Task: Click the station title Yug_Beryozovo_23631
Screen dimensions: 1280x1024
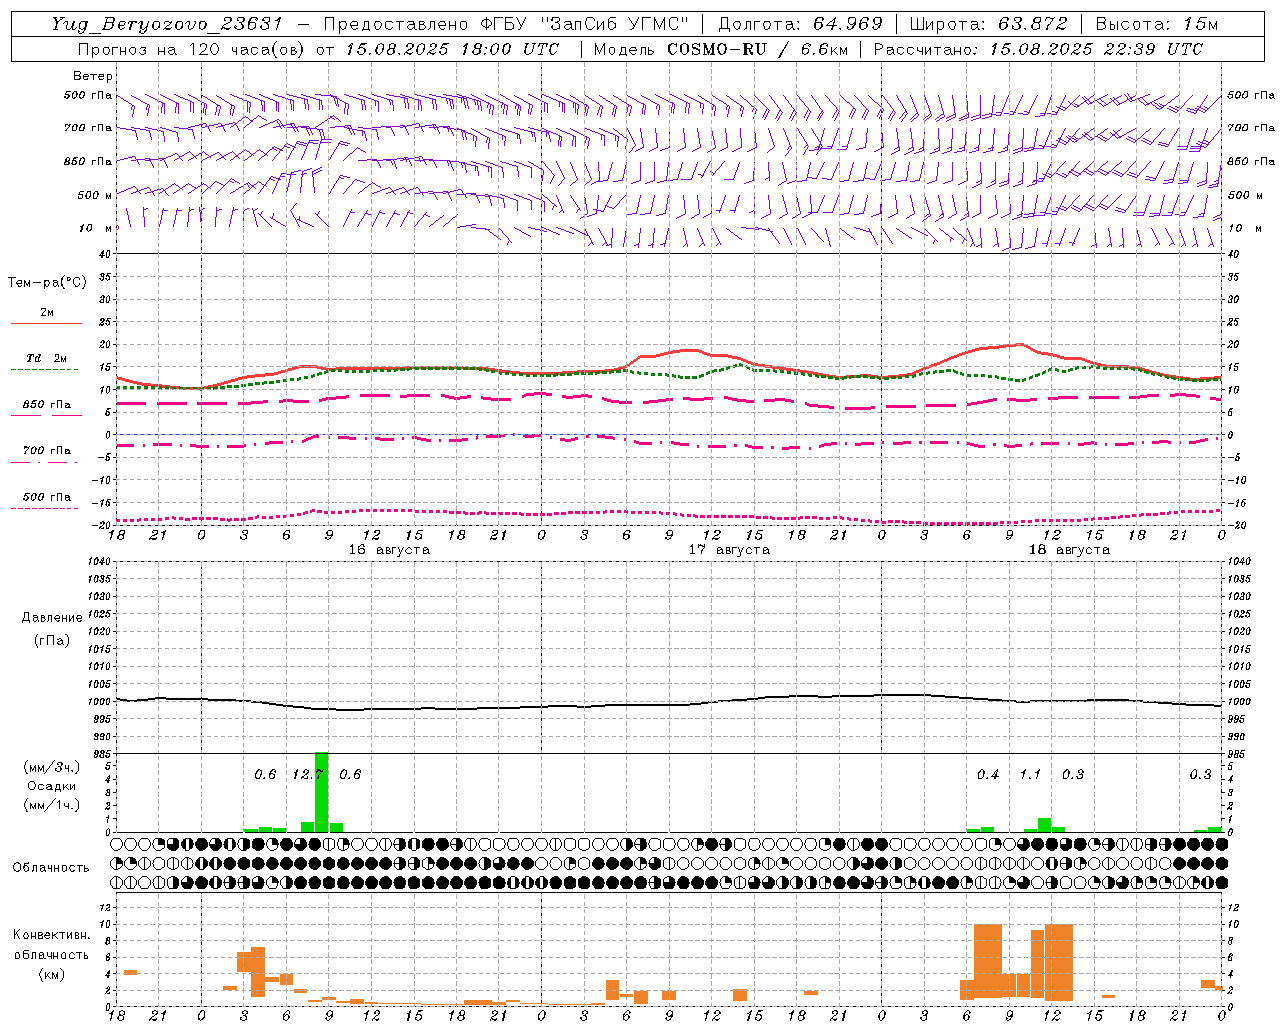Action: (167, 24)
